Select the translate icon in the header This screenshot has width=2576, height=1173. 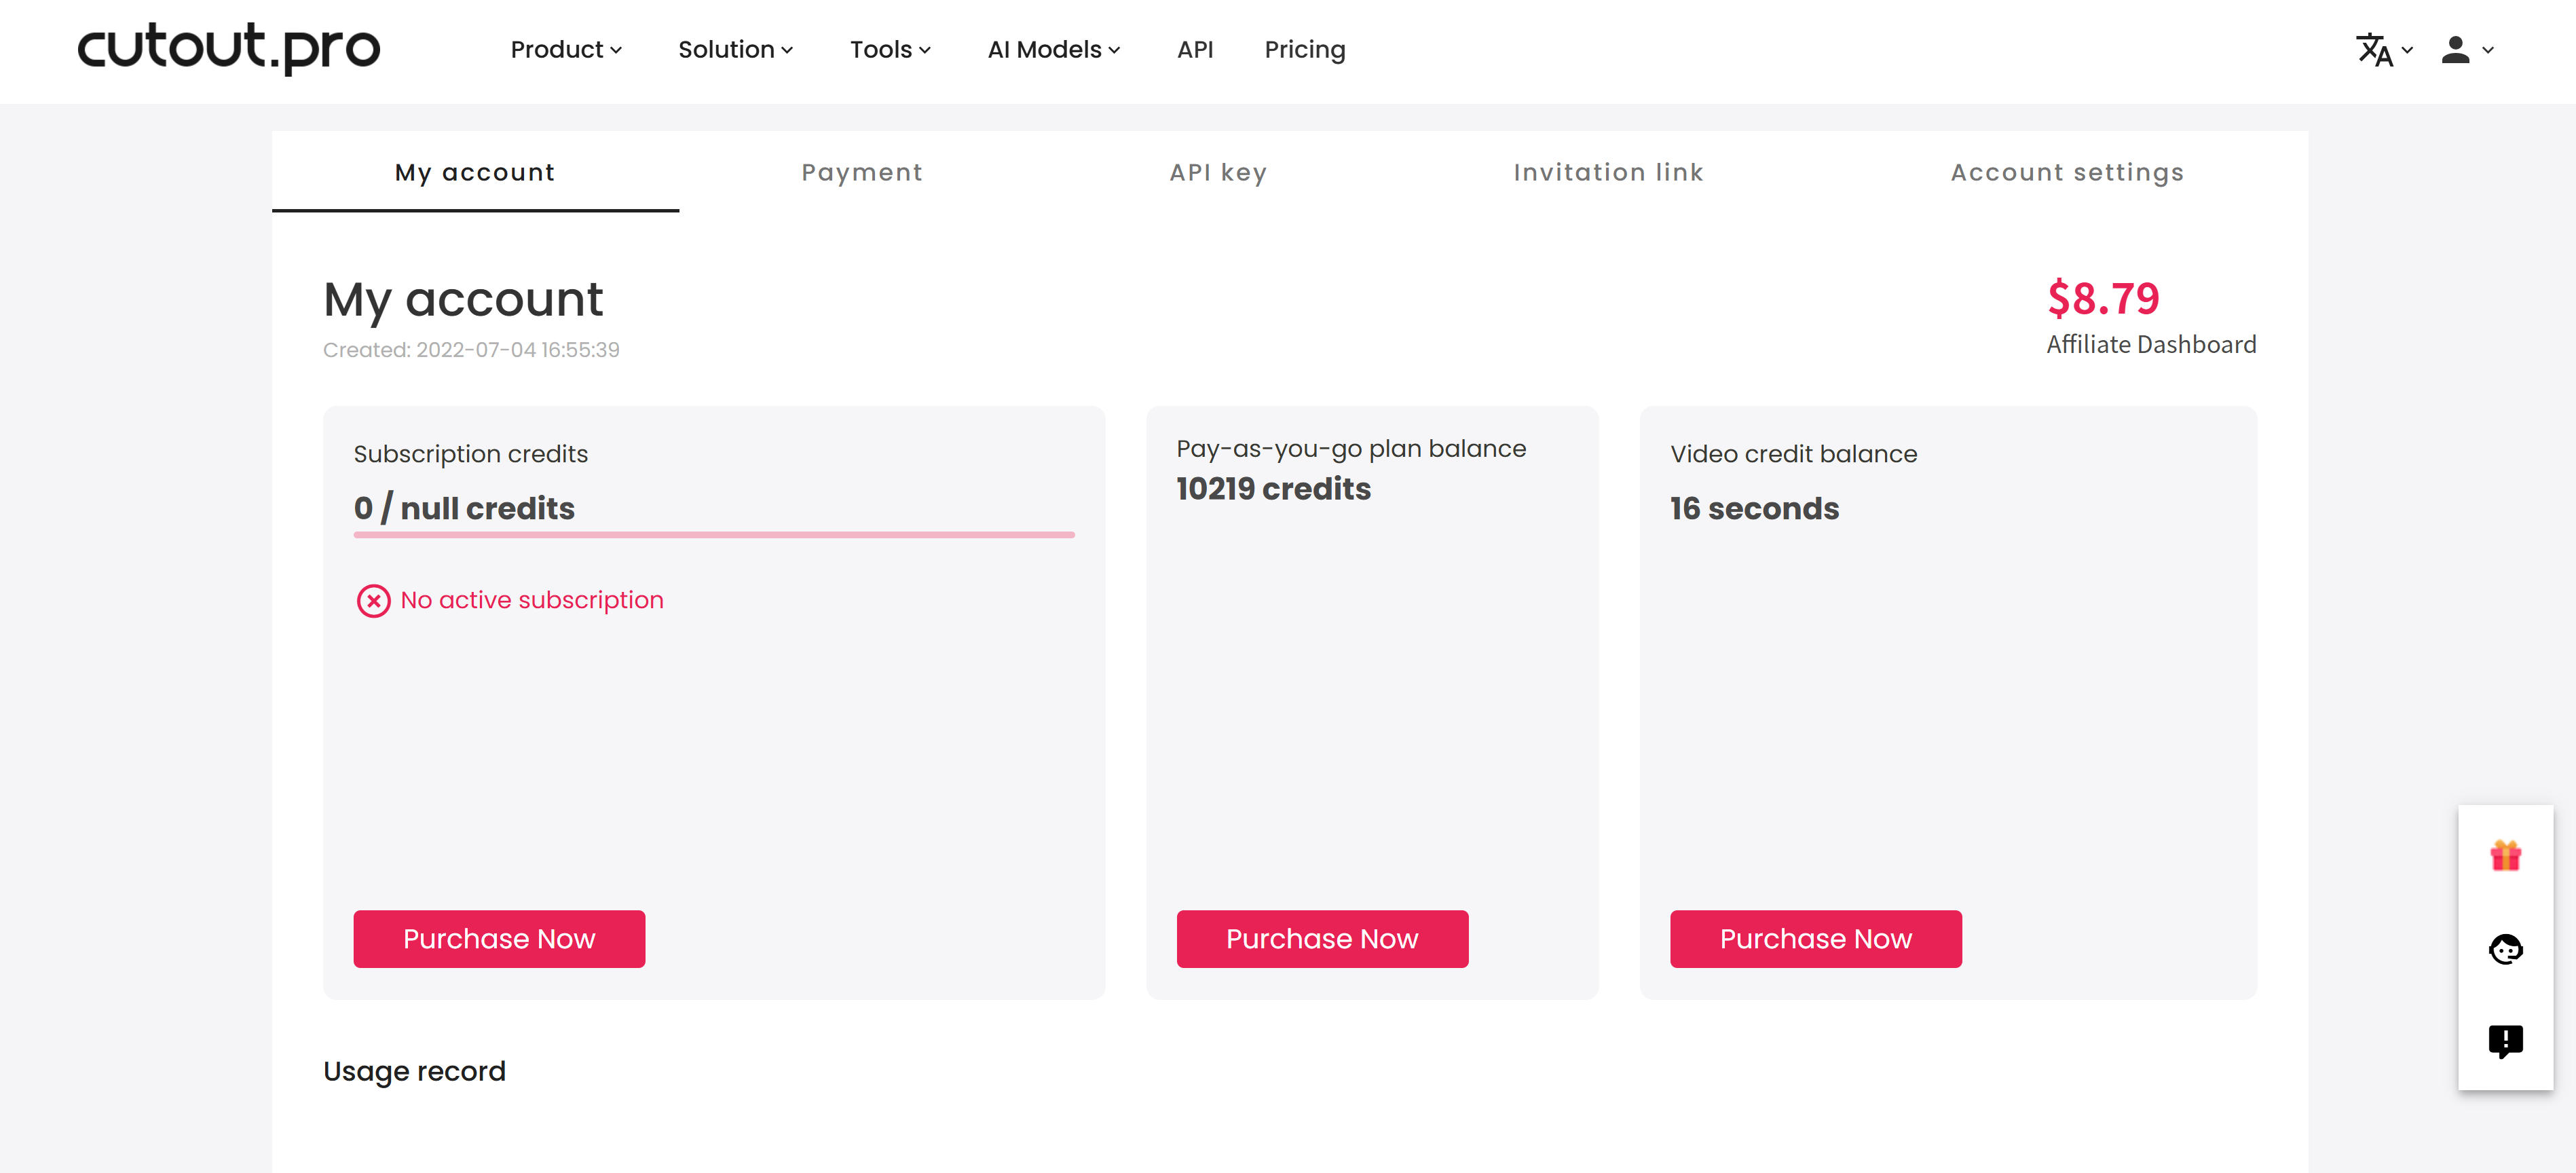tap(2375, 50)
